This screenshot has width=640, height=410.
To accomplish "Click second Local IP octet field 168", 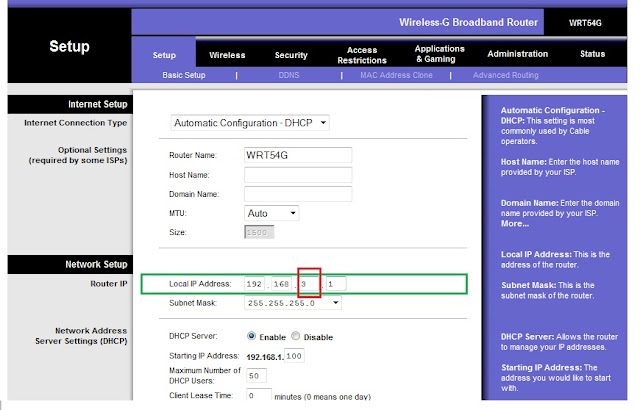I will coord(282,284).
